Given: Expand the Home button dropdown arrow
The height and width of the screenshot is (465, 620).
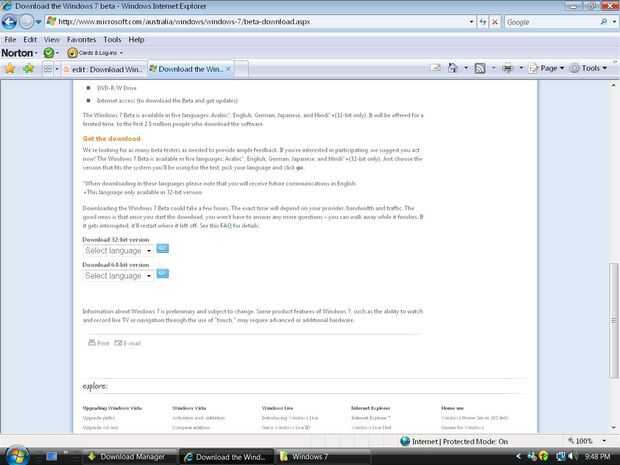Looking at the screenshot, I should pos(466,68).
